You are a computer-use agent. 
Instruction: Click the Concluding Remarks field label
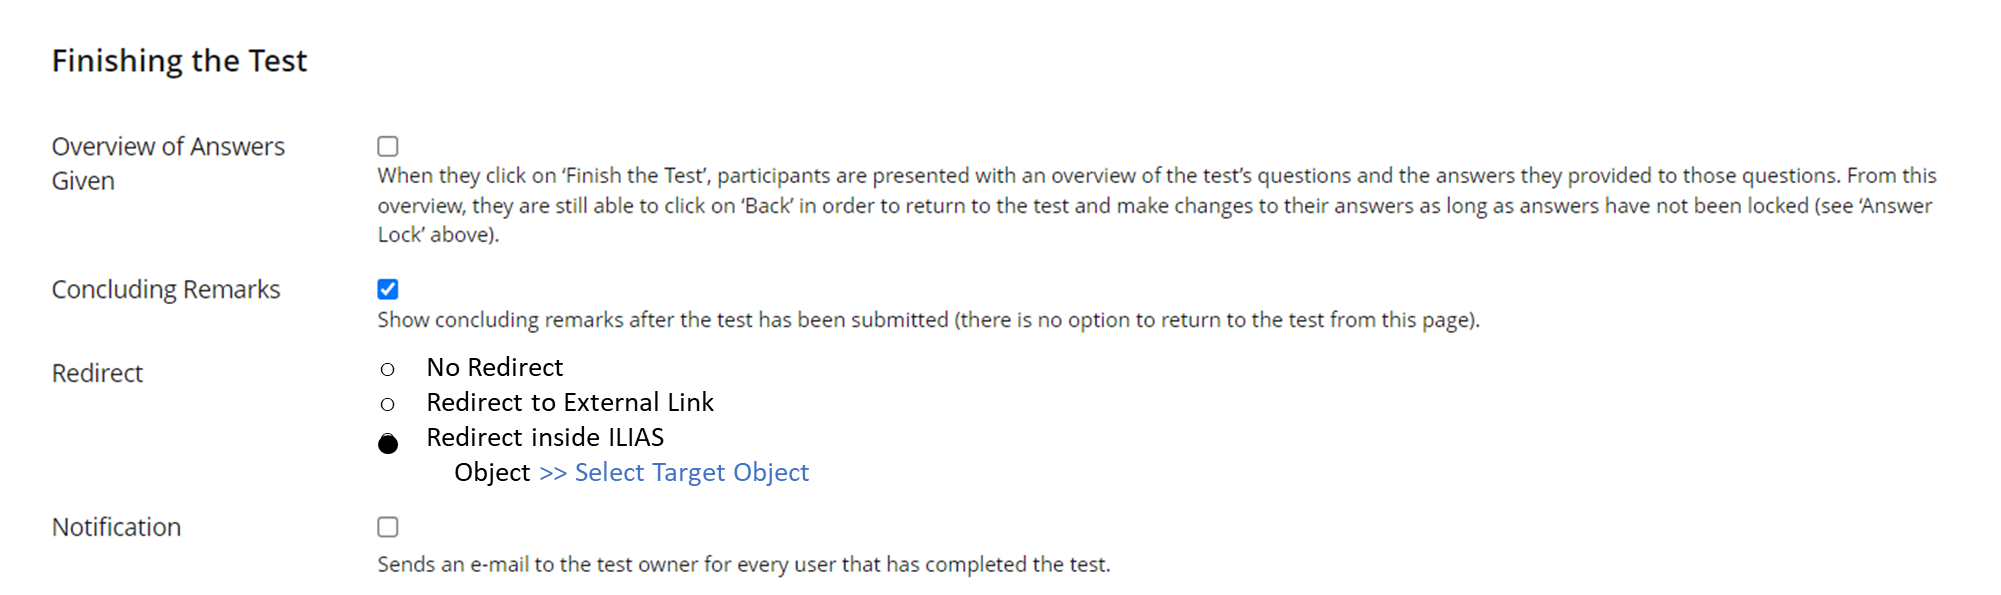coord(166,289)
